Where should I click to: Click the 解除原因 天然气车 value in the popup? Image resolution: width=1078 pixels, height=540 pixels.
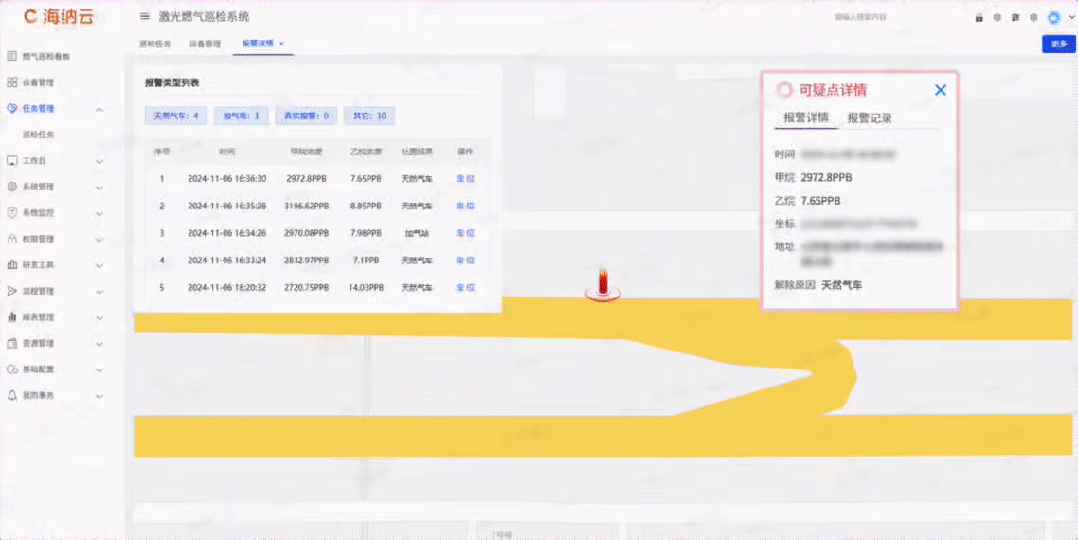pos(842,285)
